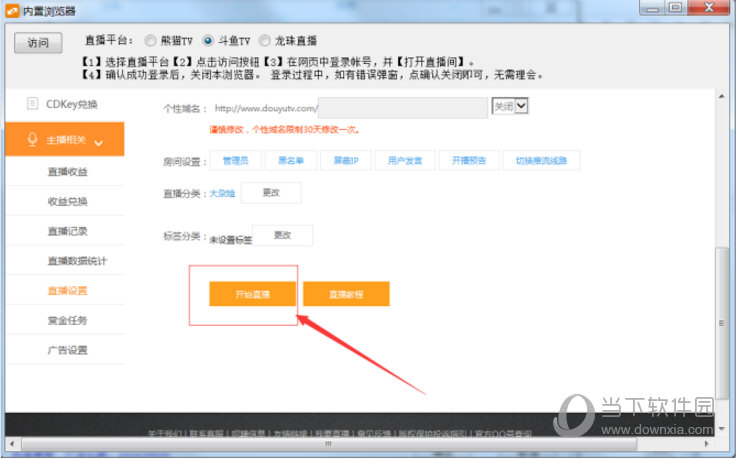Open 直播记录 in the sidebar
The height and width of the screenshot is (459, 738).
(x=67, y=231)
